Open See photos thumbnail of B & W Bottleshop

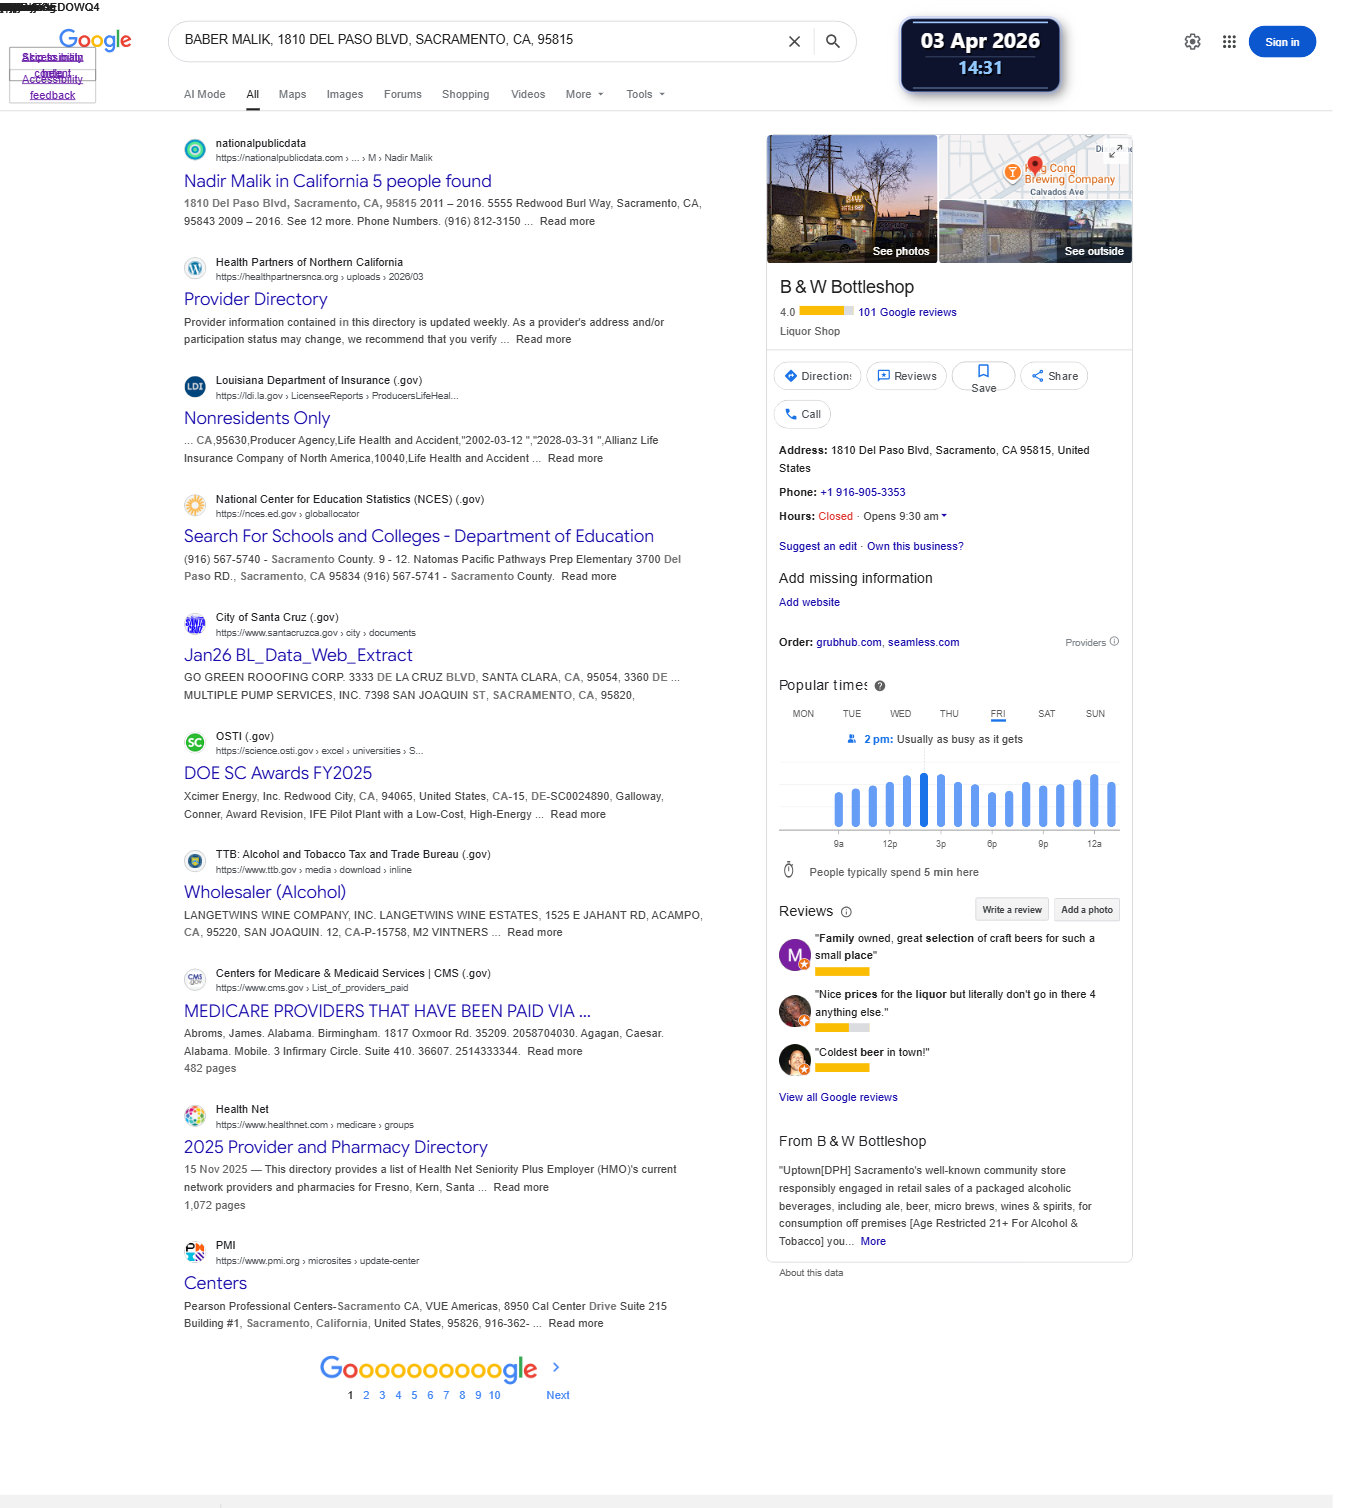(852, 199)
